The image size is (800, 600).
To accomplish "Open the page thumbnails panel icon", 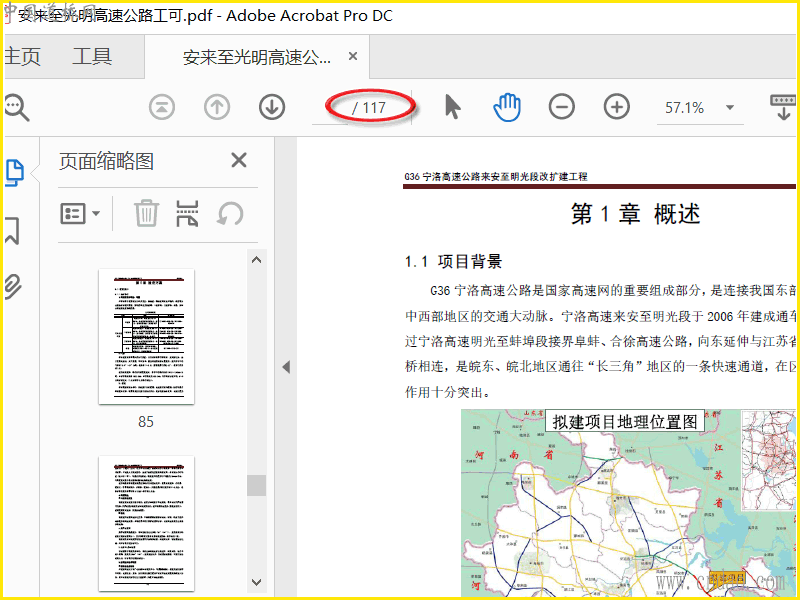I will point(15,173).
